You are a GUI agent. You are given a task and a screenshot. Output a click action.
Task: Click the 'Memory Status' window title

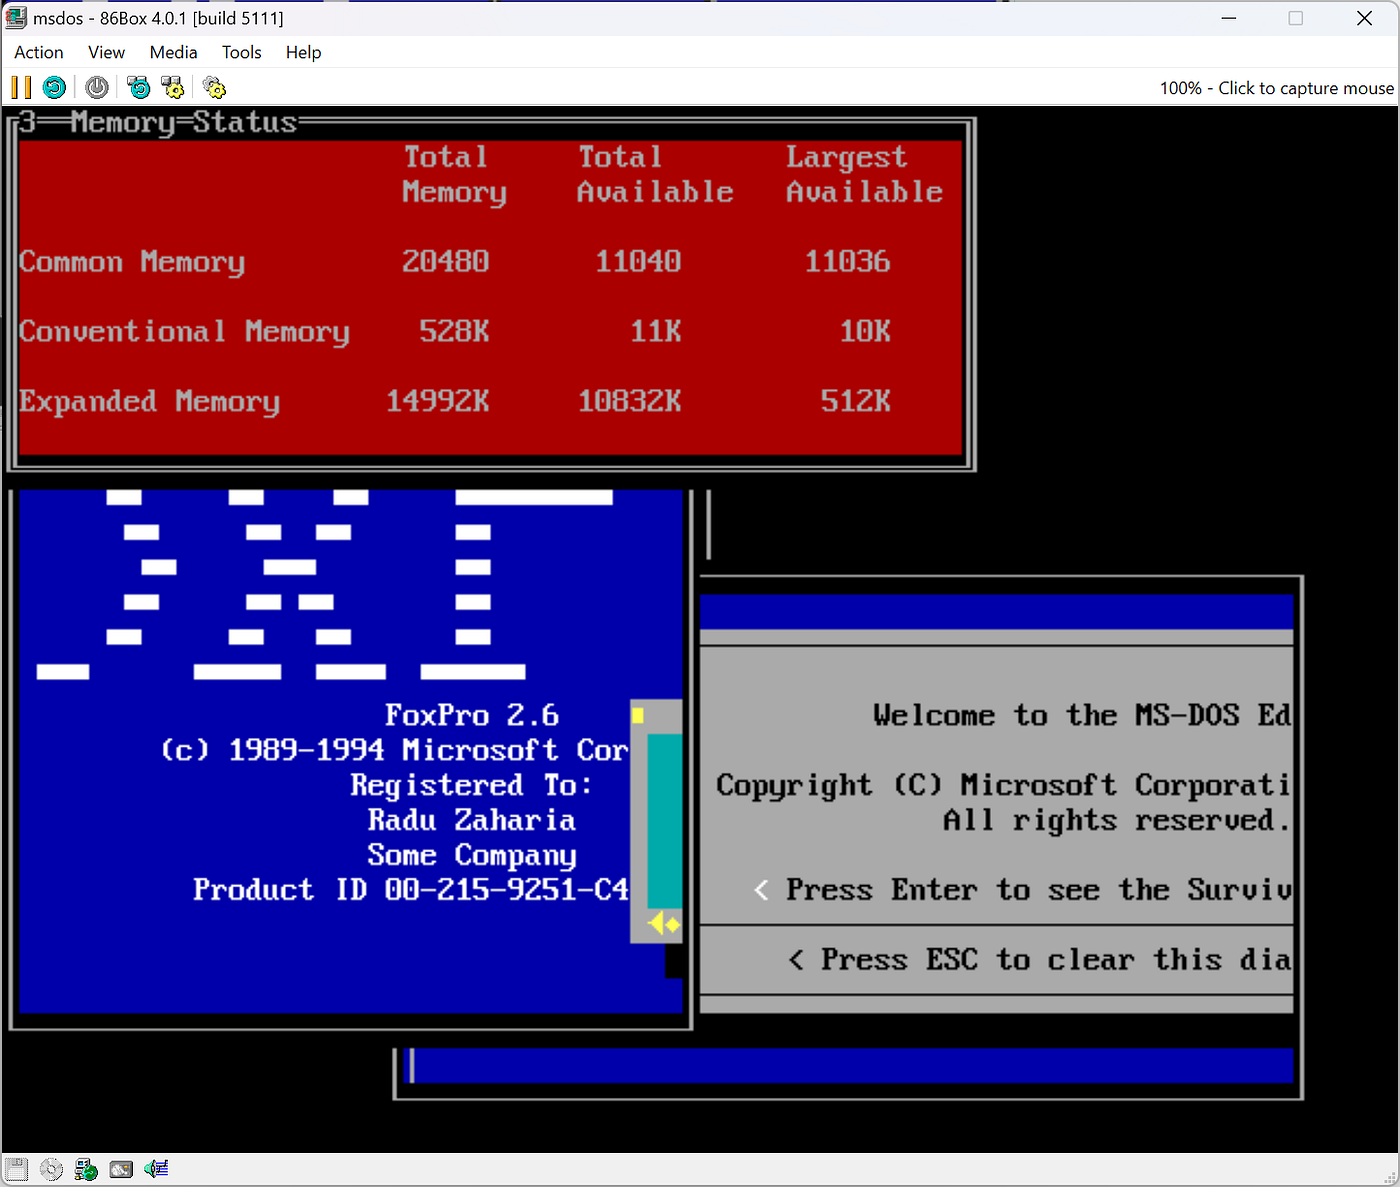(184, 122)
